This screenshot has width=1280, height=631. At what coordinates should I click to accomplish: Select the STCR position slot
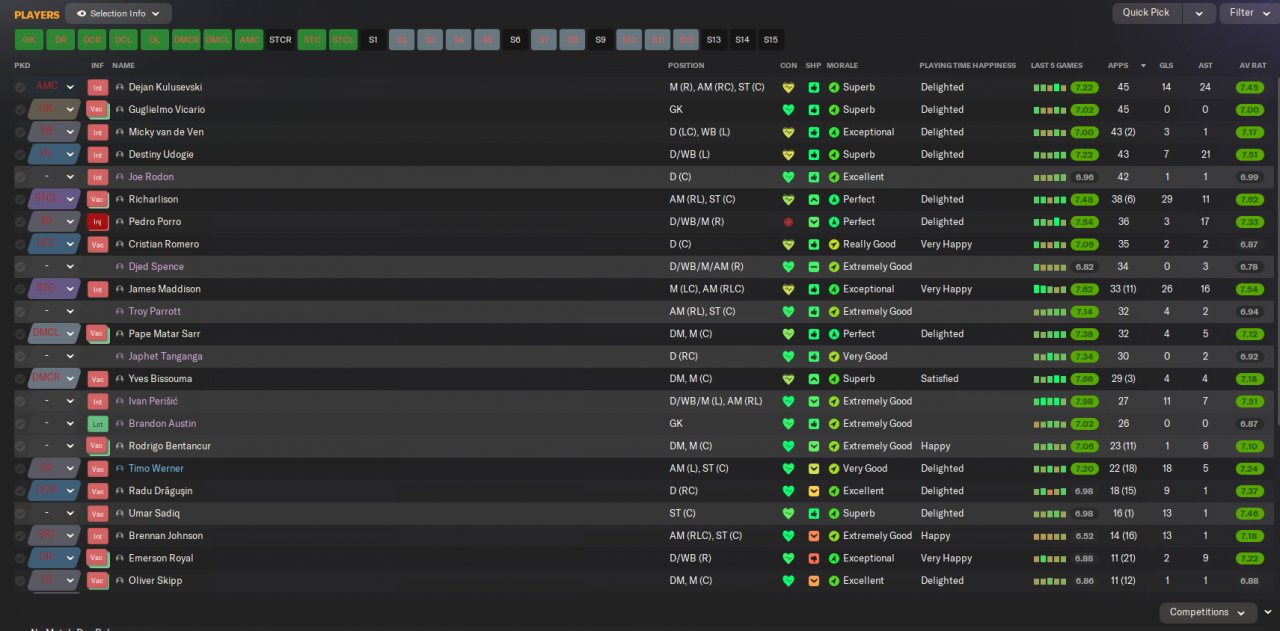point(280,40)
